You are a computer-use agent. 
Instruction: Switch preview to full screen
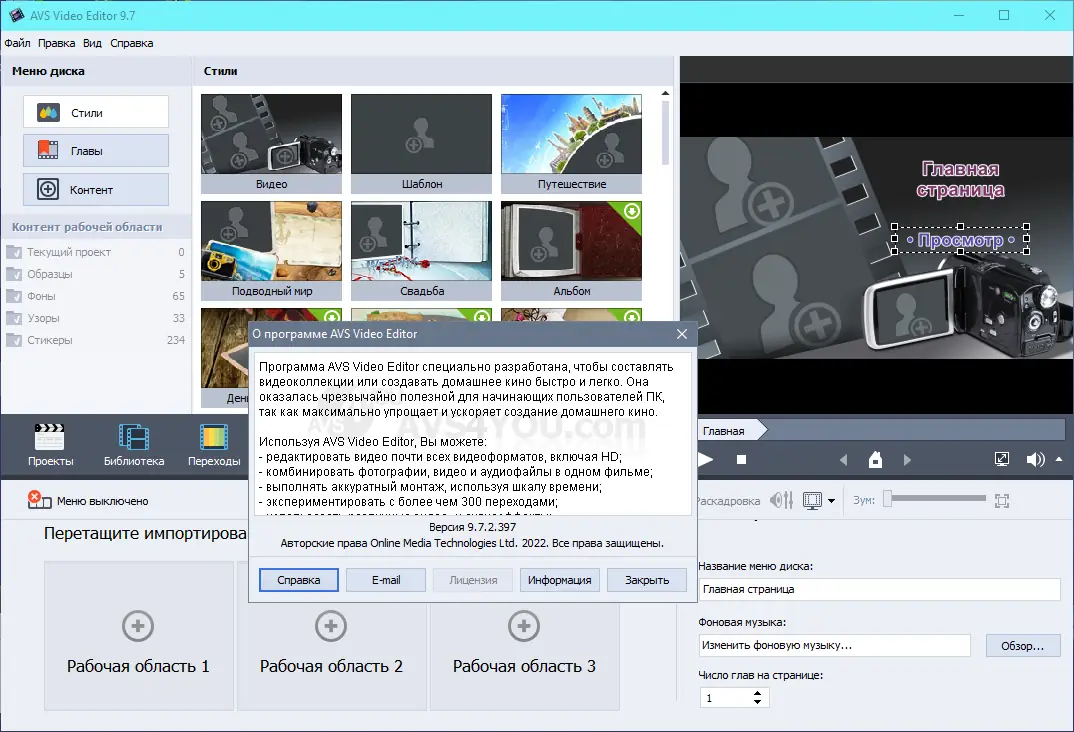click(1002, 460)
